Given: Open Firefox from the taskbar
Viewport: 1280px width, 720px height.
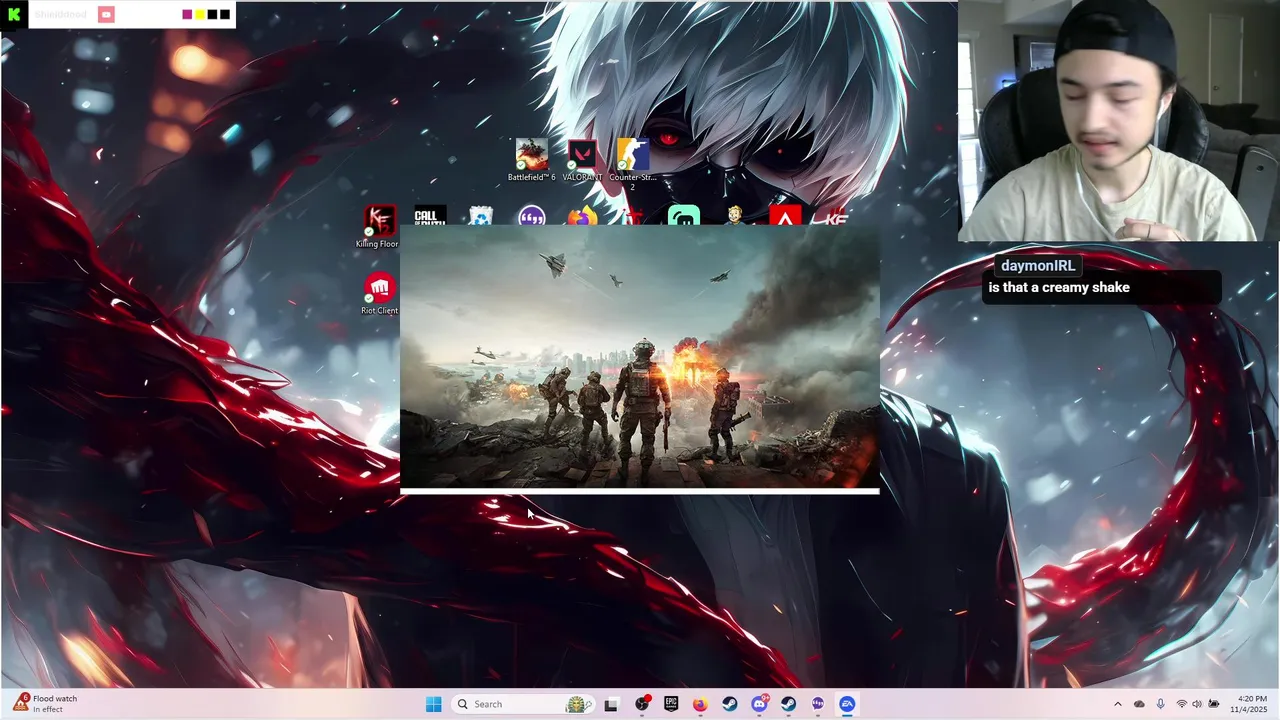Looking at the screenshot, I should [700, 704].
